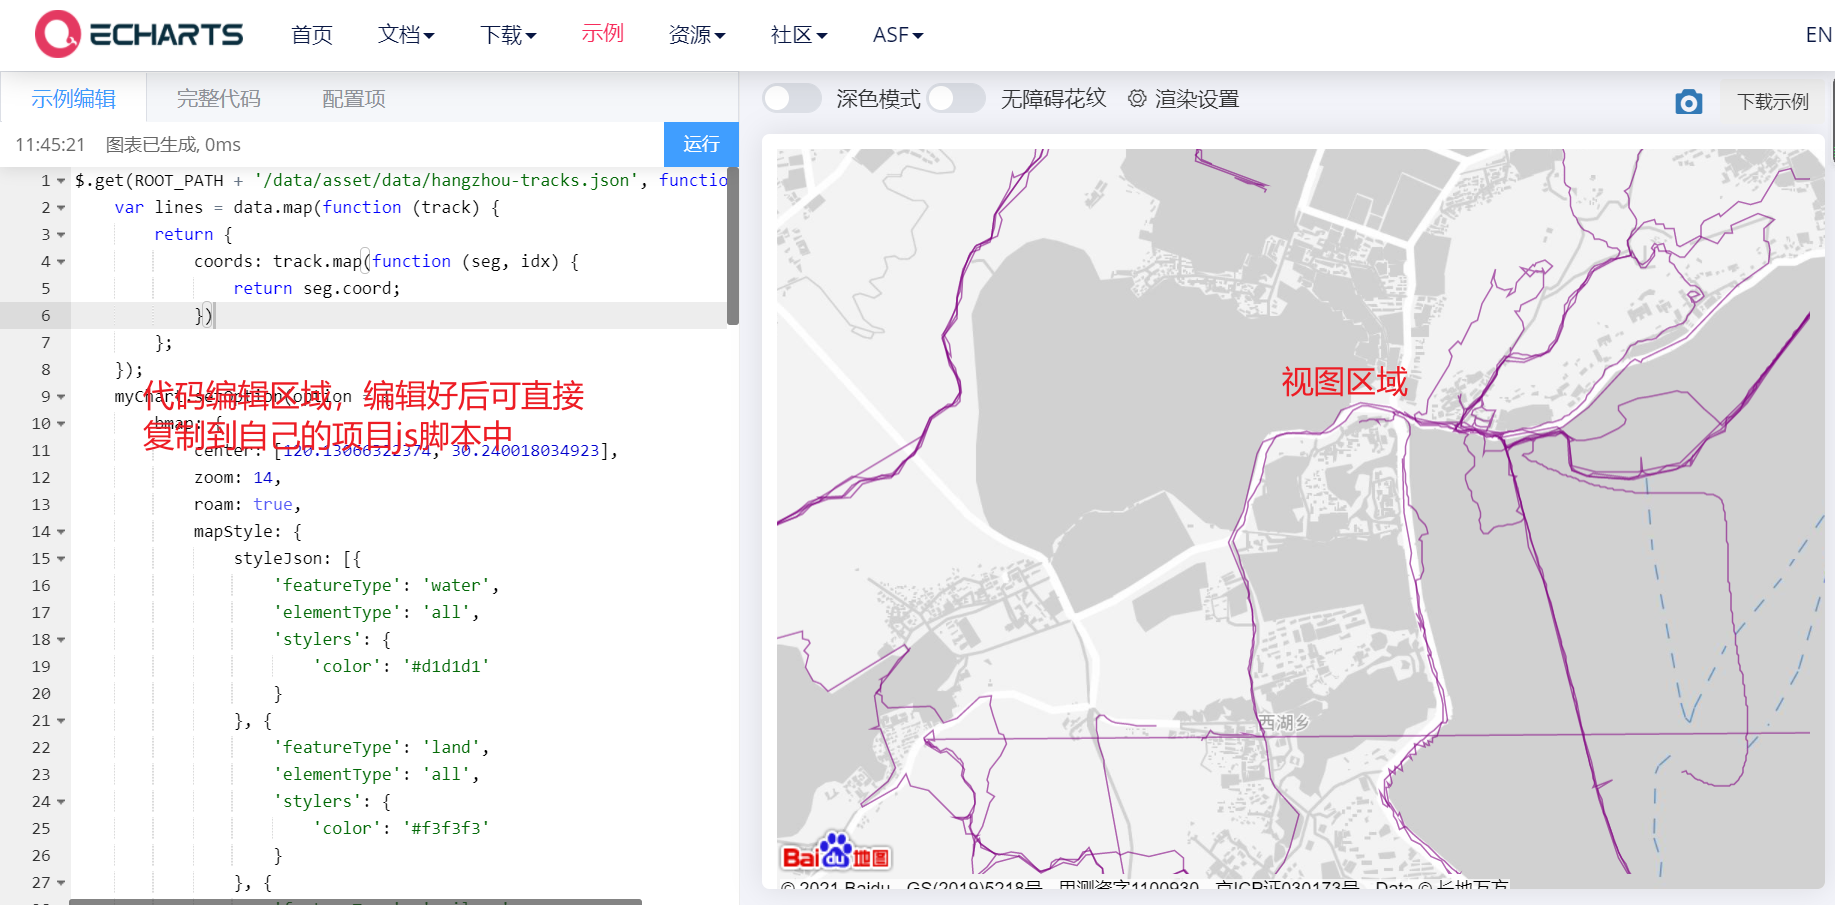
Task: Open the ASF dropdown menu
Action: 898,35
